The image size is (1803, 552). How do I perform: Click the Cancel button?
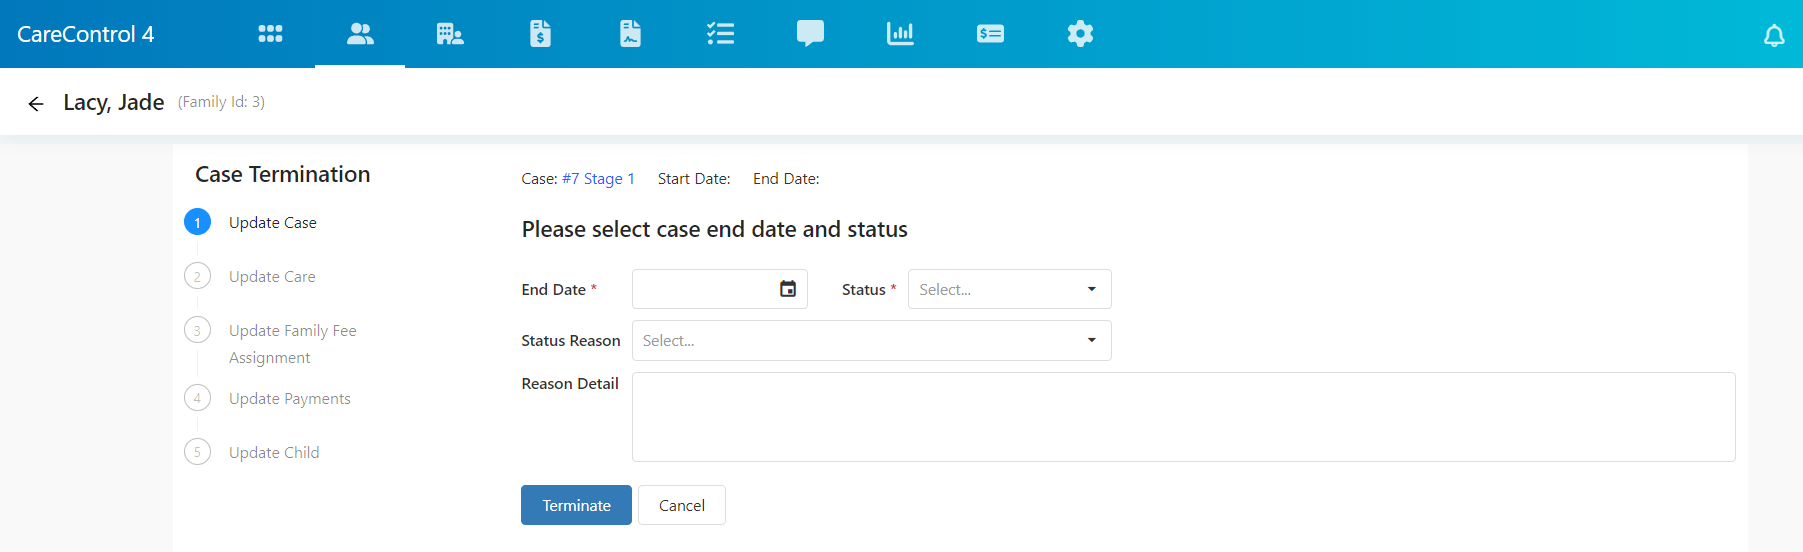pyautogui.click(x=682, y=505)
